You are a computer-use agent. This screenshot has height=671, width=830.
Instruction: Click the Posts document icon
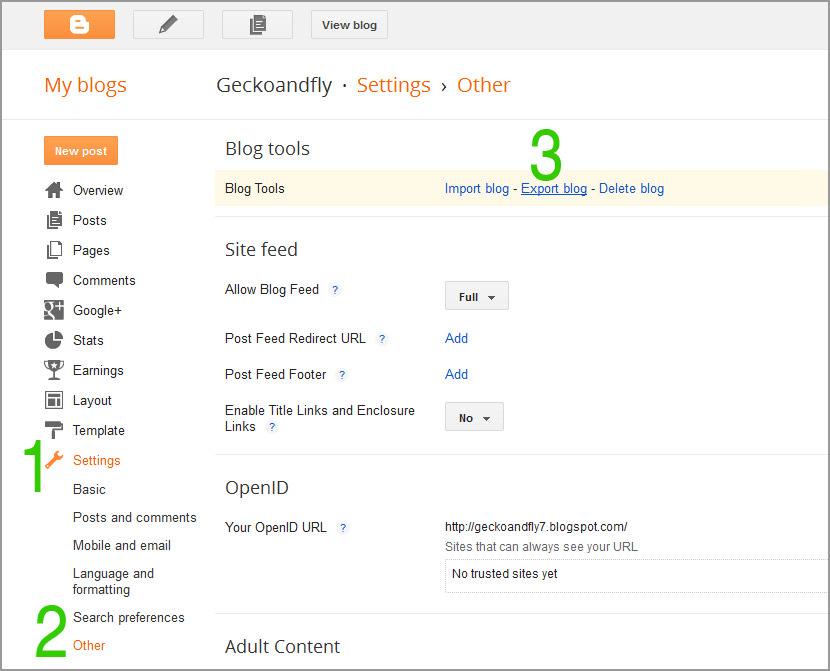(54, 220)
